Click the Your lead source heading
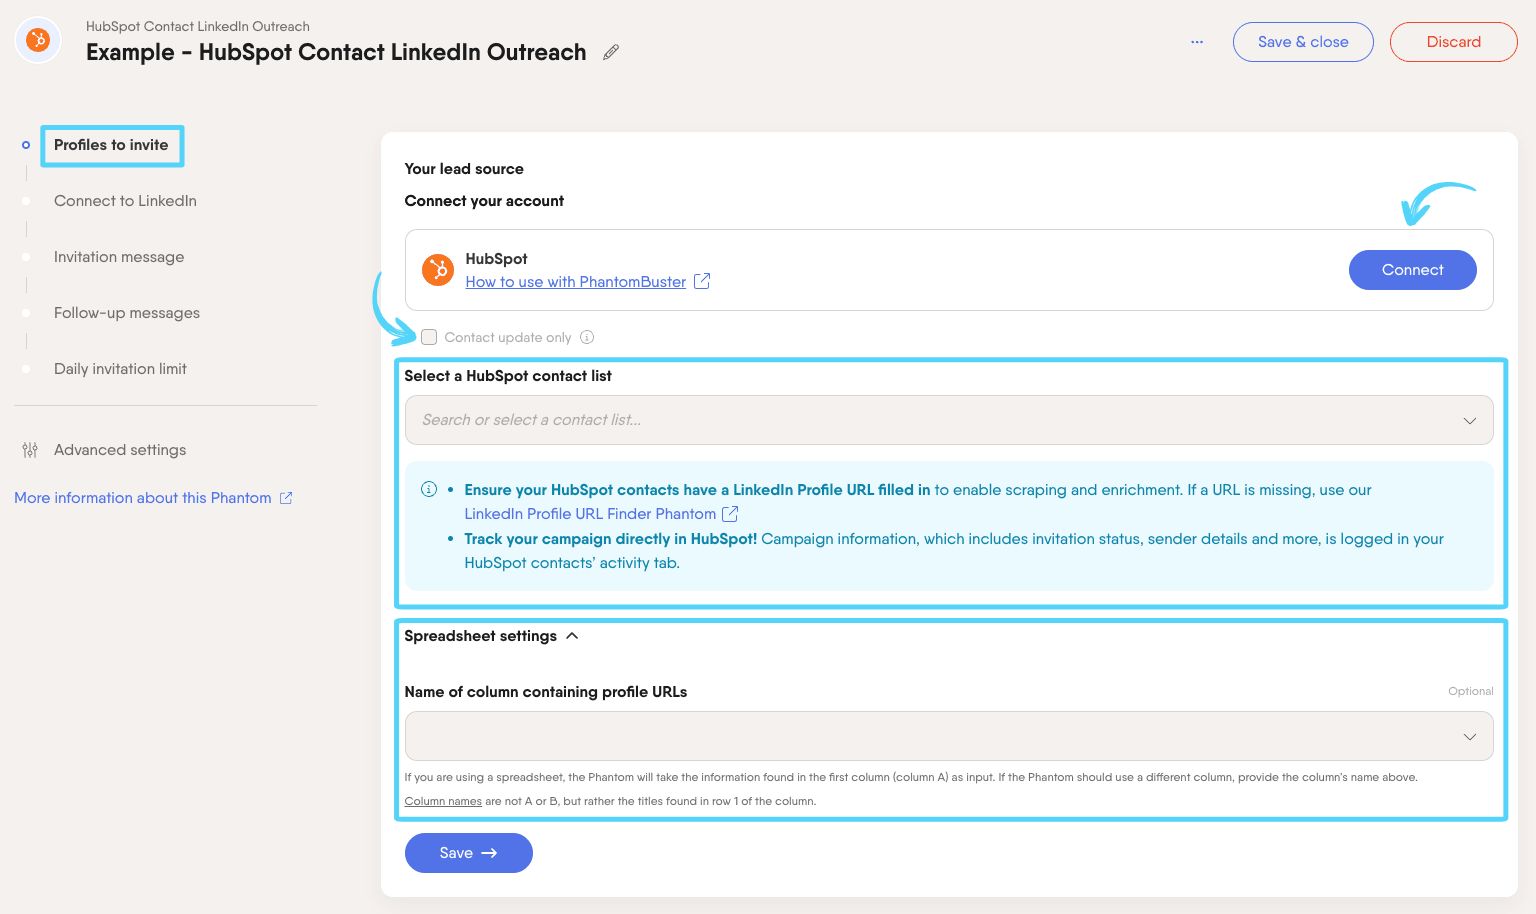Image resolution: width=1536 pixels, height=914 pixels. [464, 169]
